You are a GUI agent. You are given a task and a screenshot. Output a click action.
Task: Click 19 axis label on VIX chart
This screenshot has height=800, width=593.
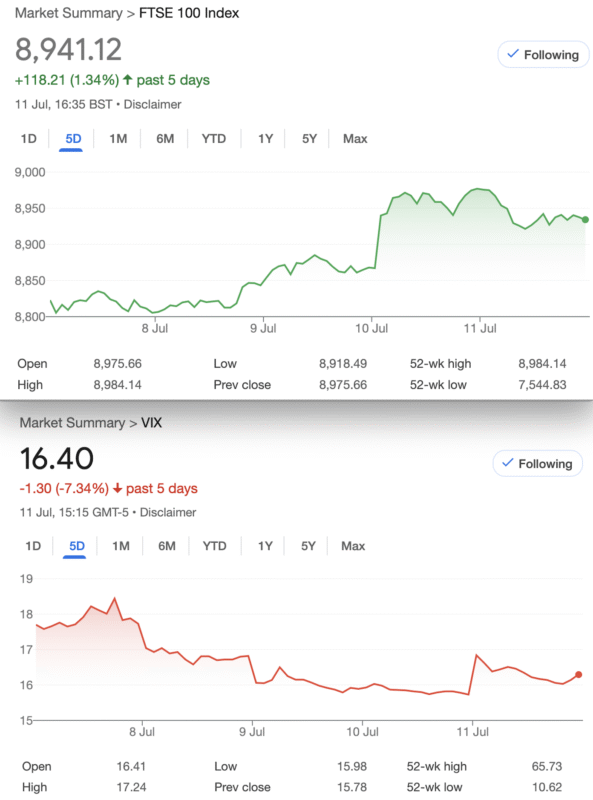pyautogui.click(x=26, y=579)
